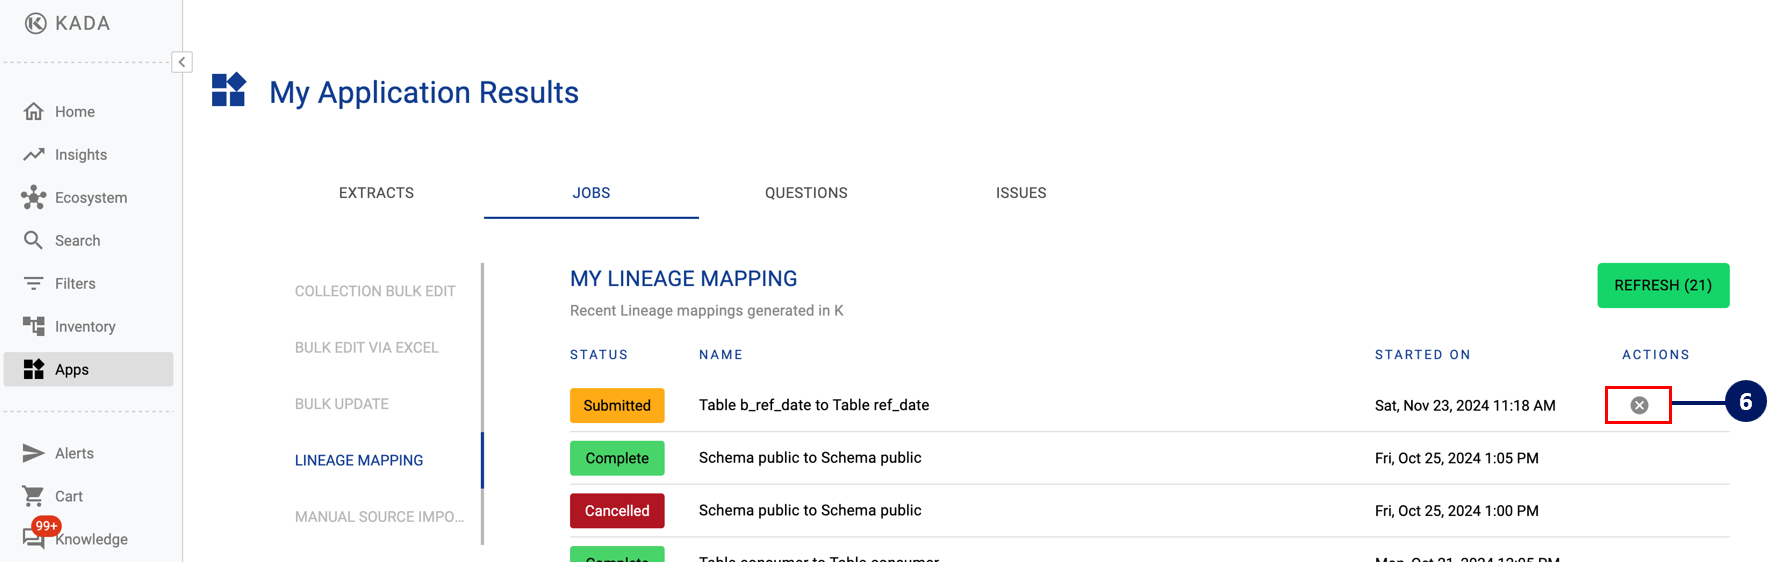Select Bulk Update job type

pos(342,404)
